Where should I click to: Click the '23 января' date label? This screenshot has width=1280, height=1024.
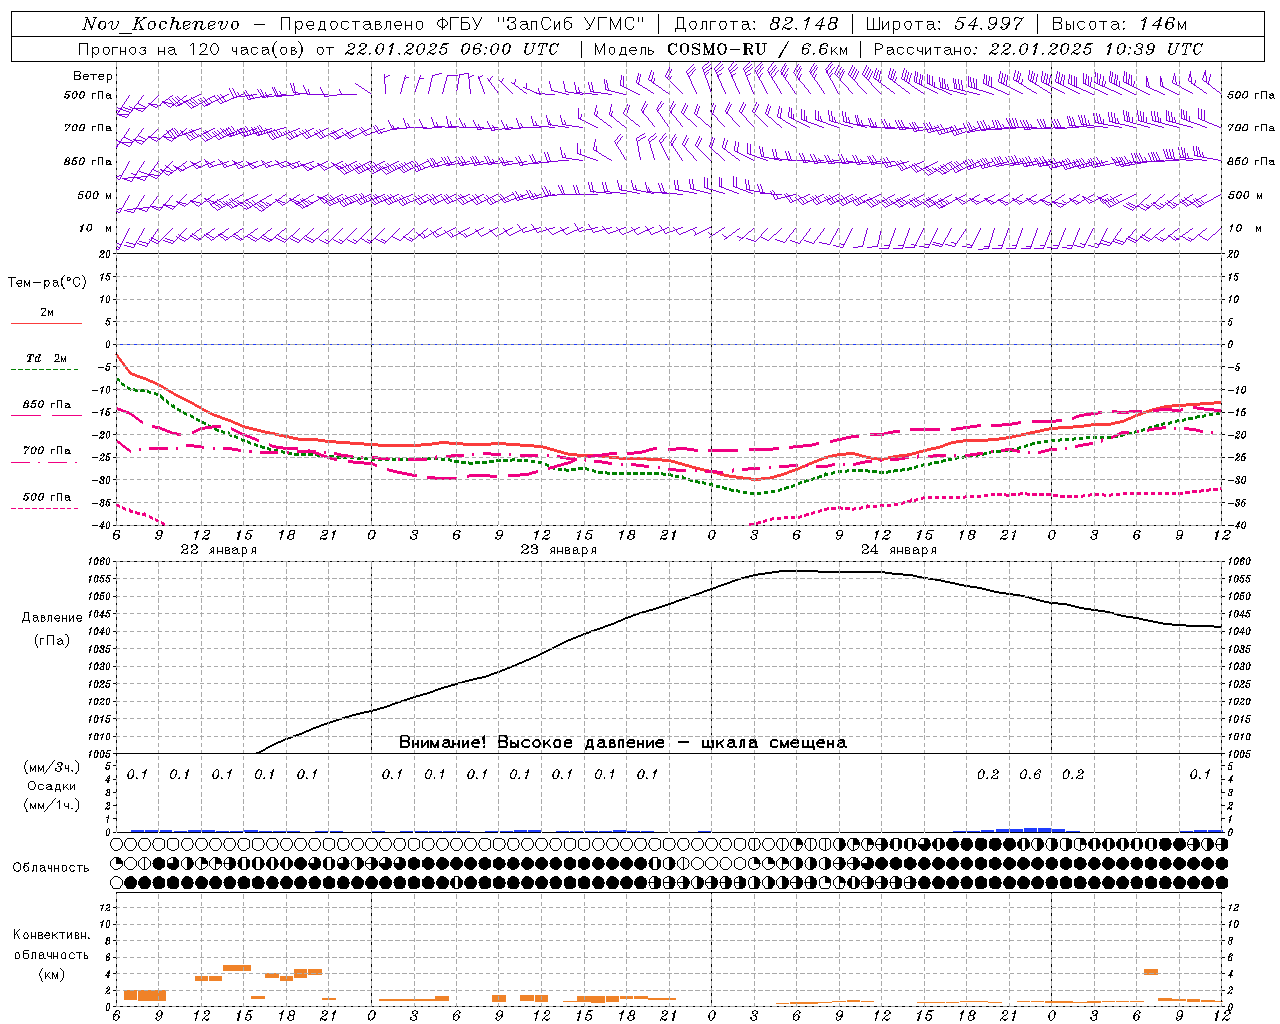pos(558,550)
